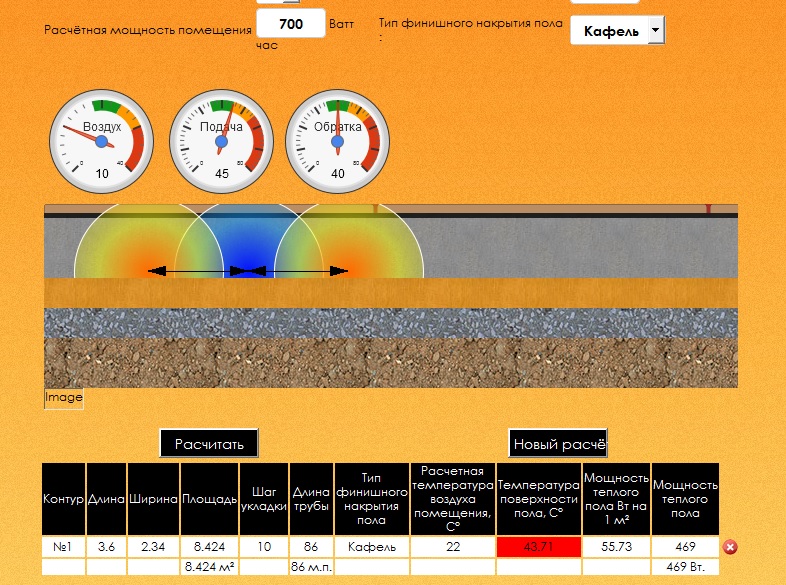This screenshot has width=786, height=585.
Task: Click the Ширина column header
Action: tap(153, 499)
